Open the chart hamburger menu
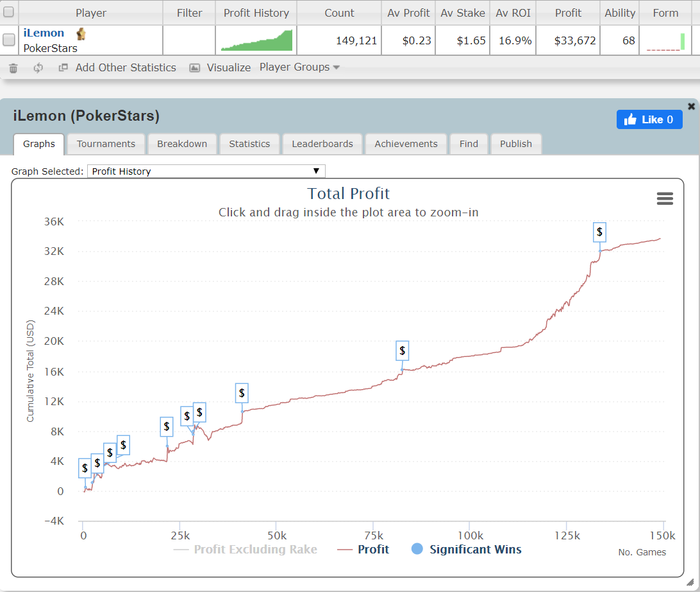The width and height of the screenshot is (700, 592). point(665,198)
